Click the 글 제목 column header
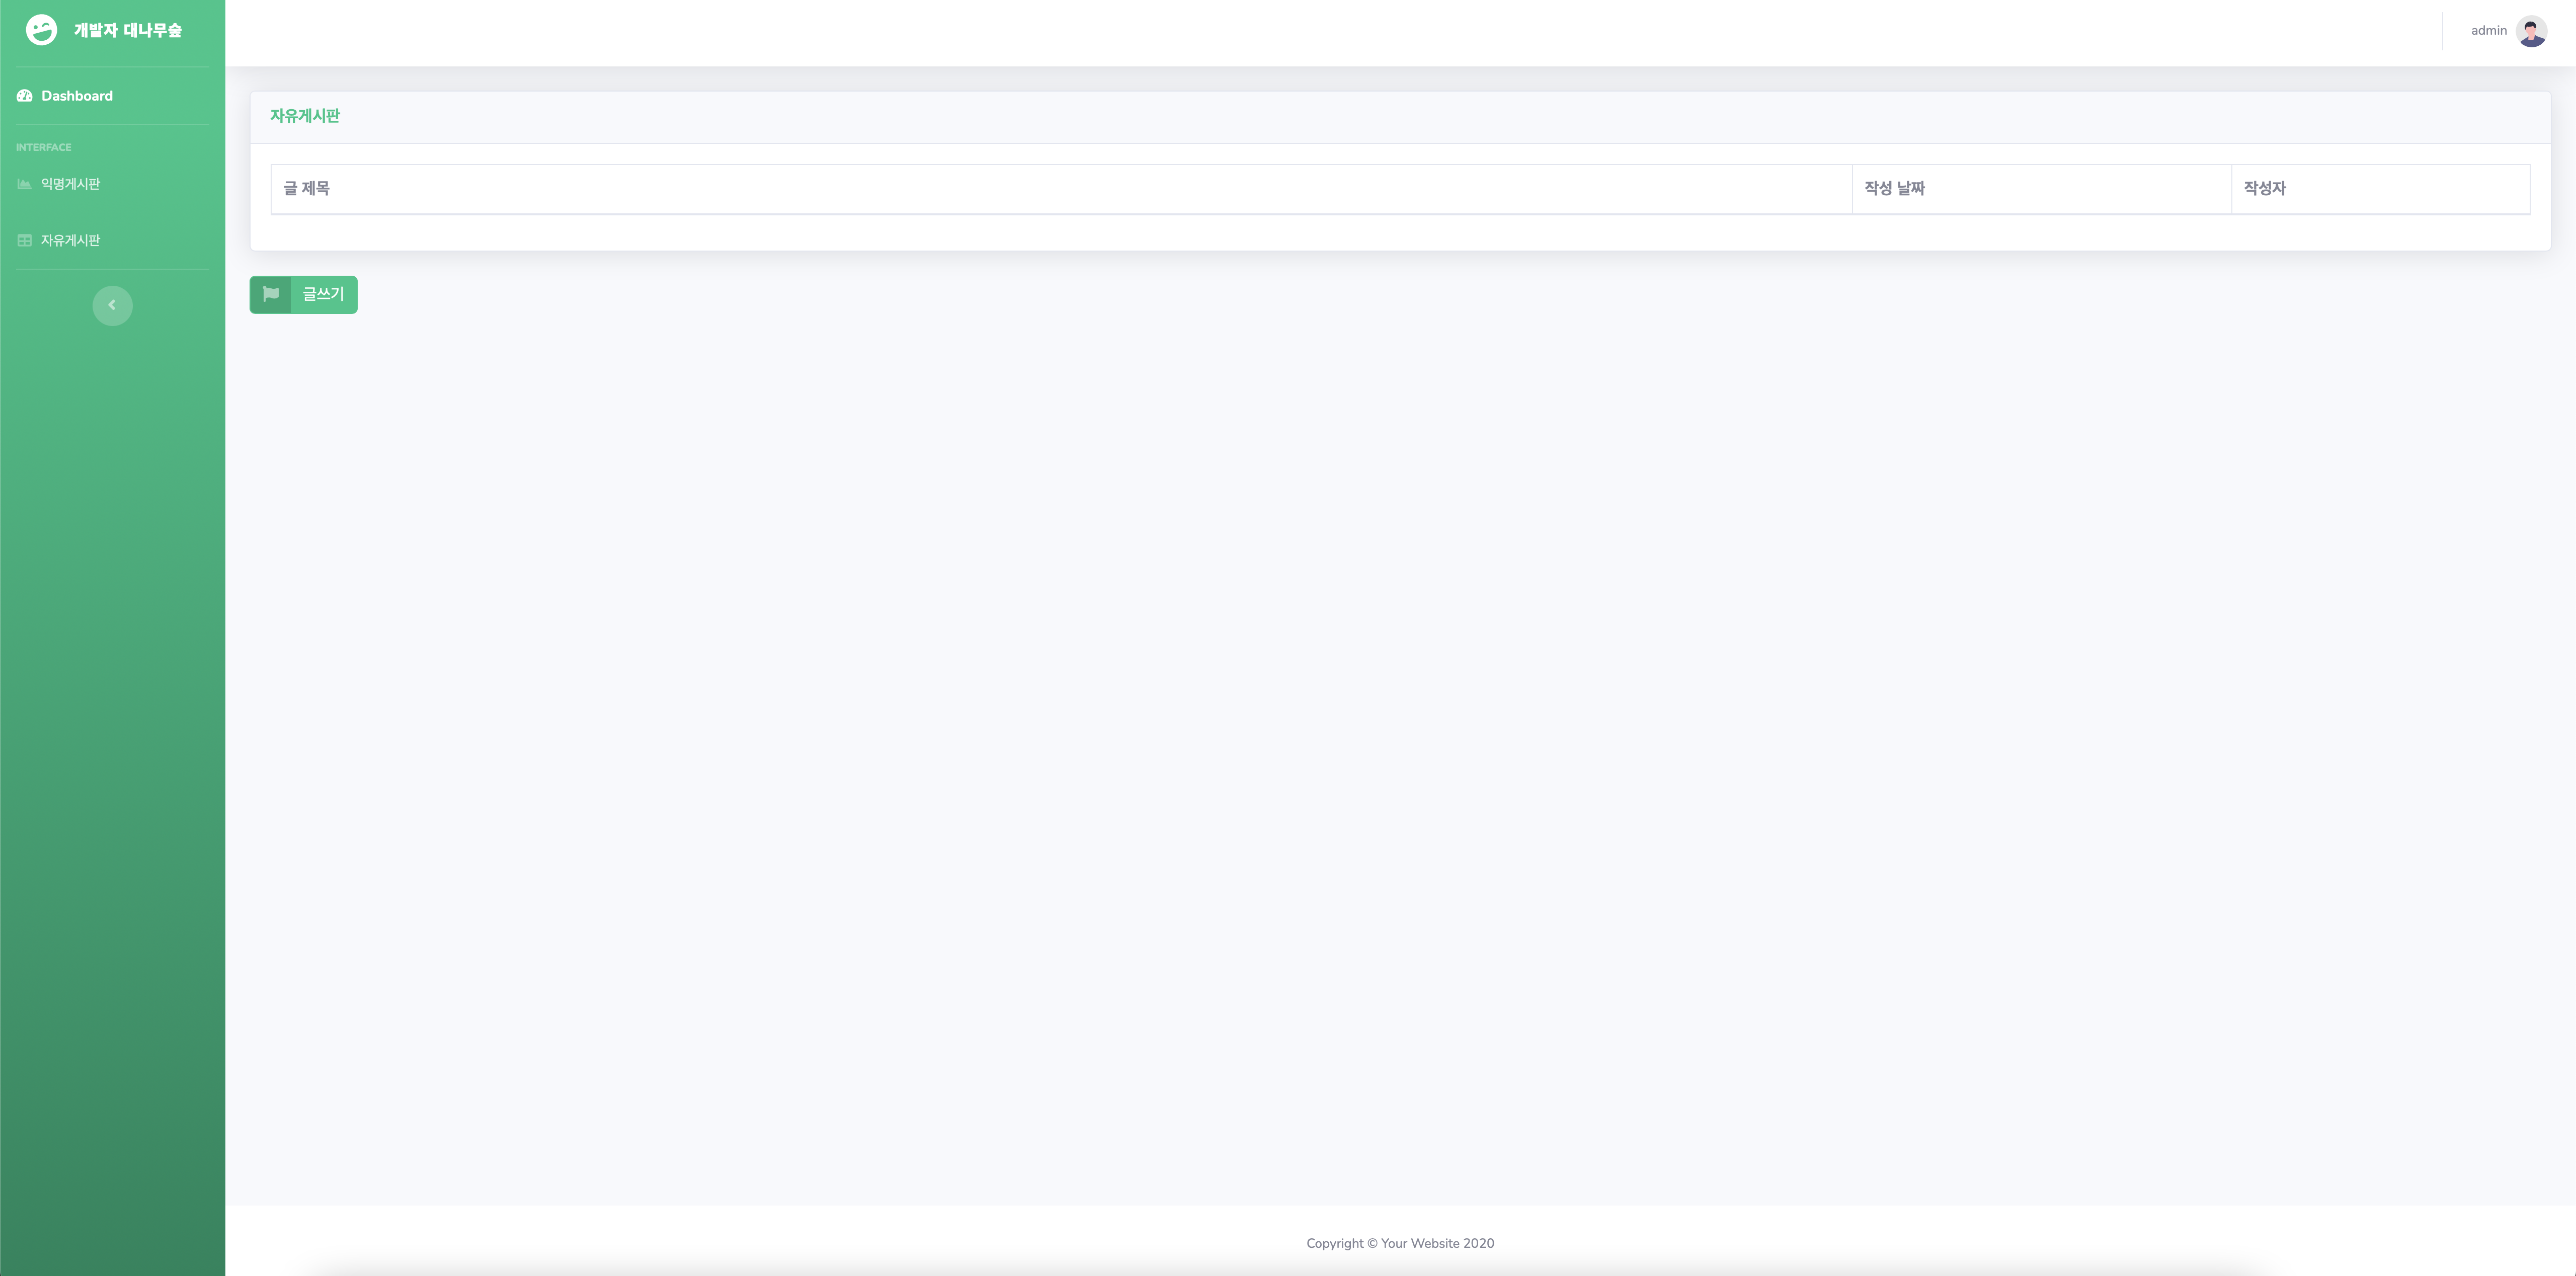2576x1276 pixels. 1061,189
